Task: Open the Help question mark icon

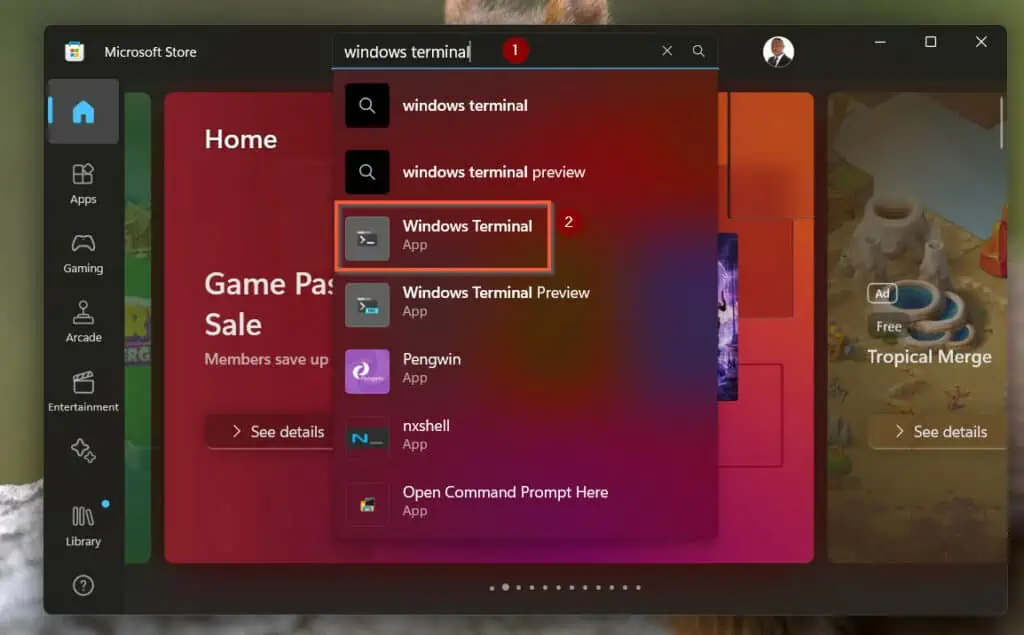Action: 83,585
